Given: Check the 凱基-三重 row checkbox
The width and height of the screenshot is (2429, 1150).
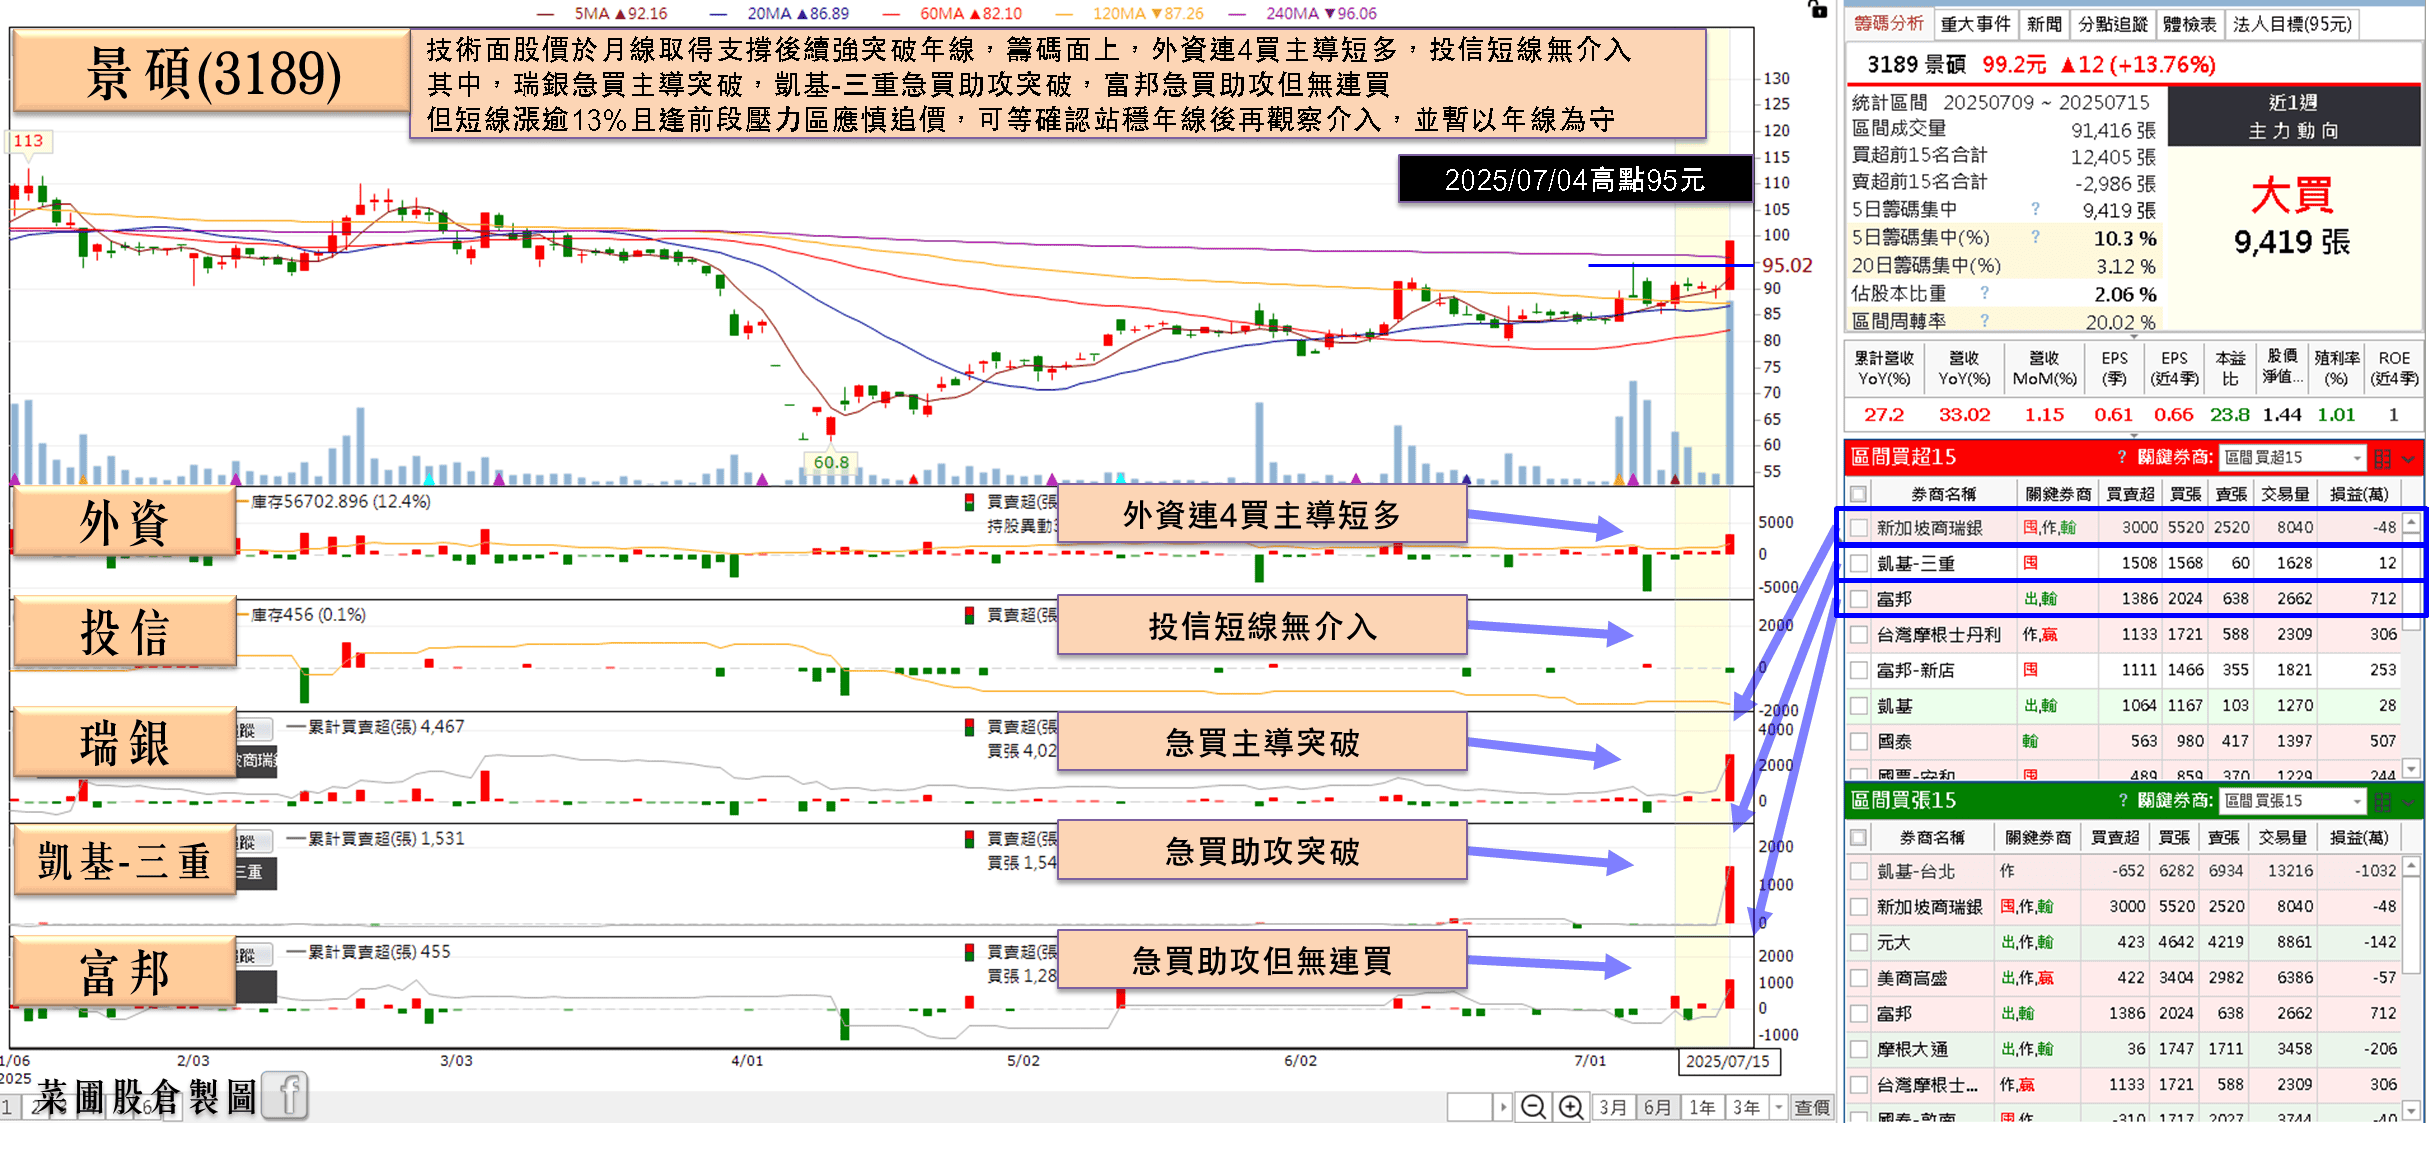Looking at the screenshot, I should click(1858, 564).
